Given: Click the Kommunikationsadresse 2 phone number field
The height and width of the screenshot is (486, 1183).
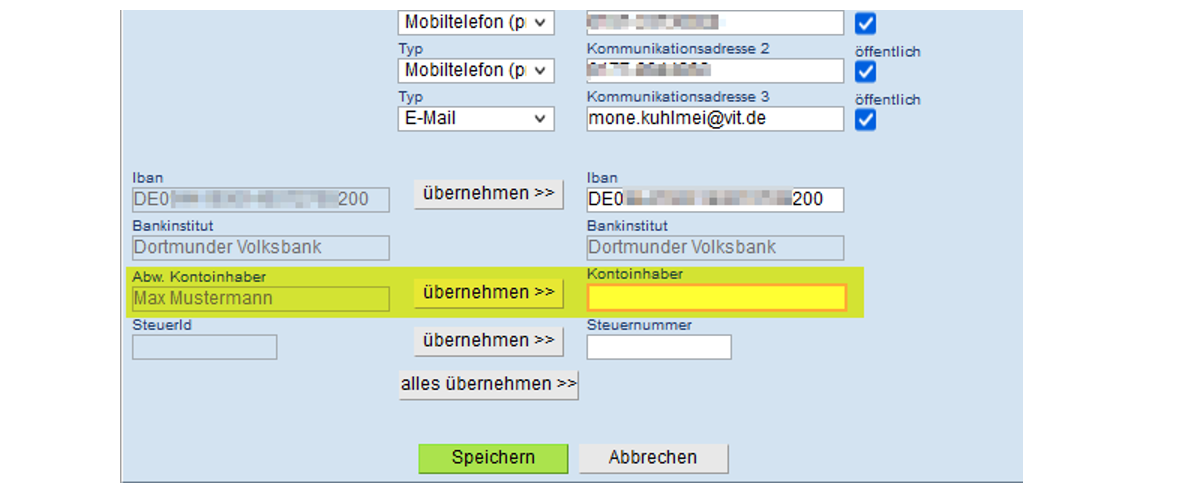Looking at the screenshot, I should pos(715,71).
